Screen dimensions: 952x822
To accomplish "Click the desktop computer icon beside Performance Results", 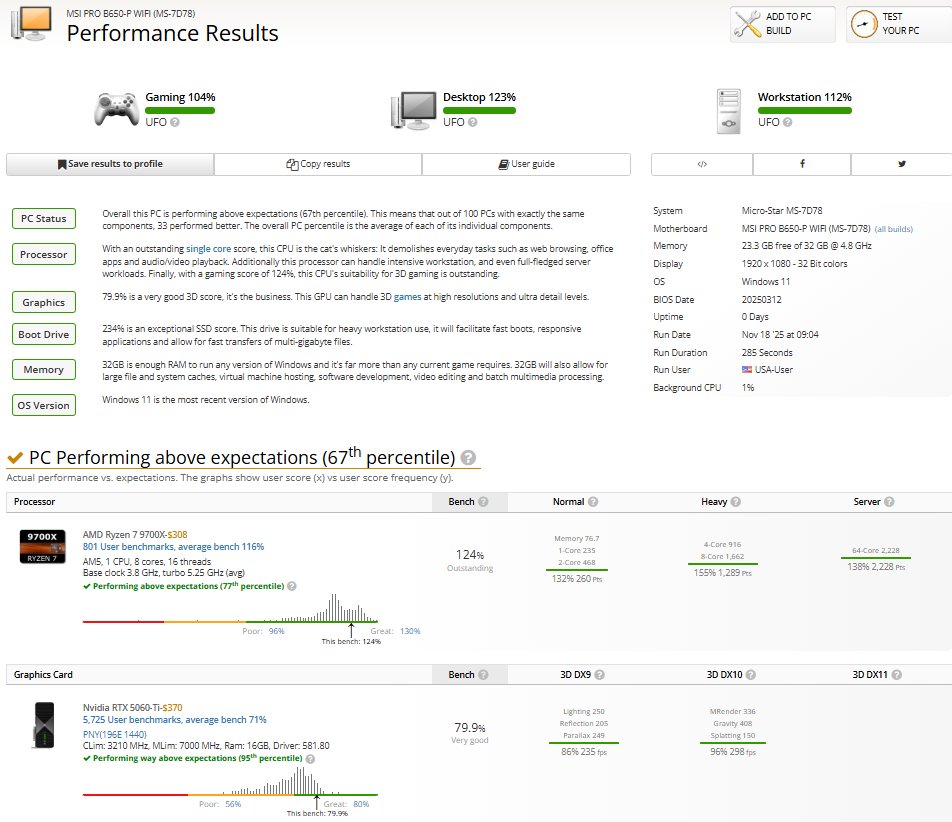I will (31, 24).
